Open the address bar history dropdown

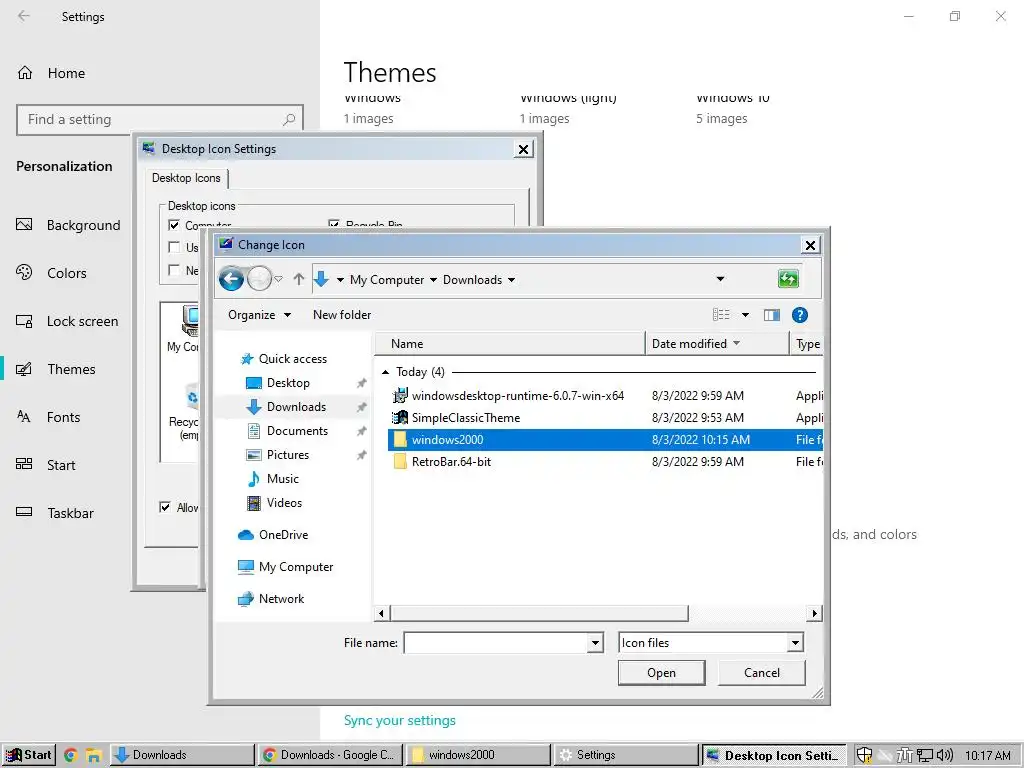[720, 280]
